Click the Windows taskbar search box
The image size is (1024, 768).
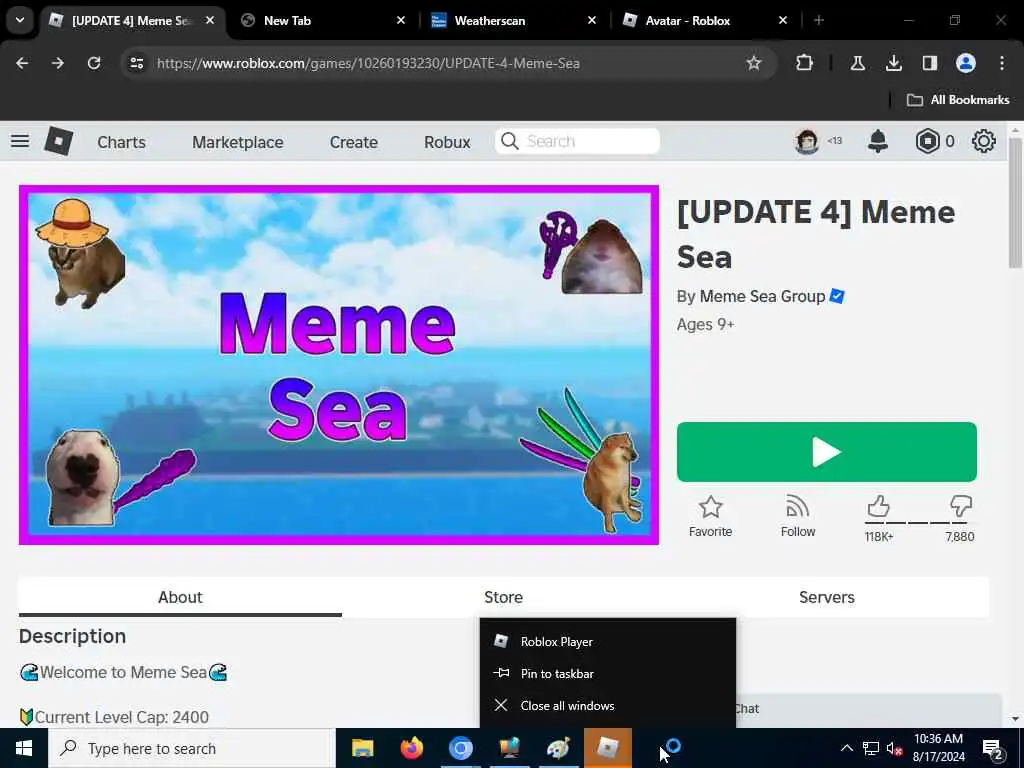[x=191, y=748]
